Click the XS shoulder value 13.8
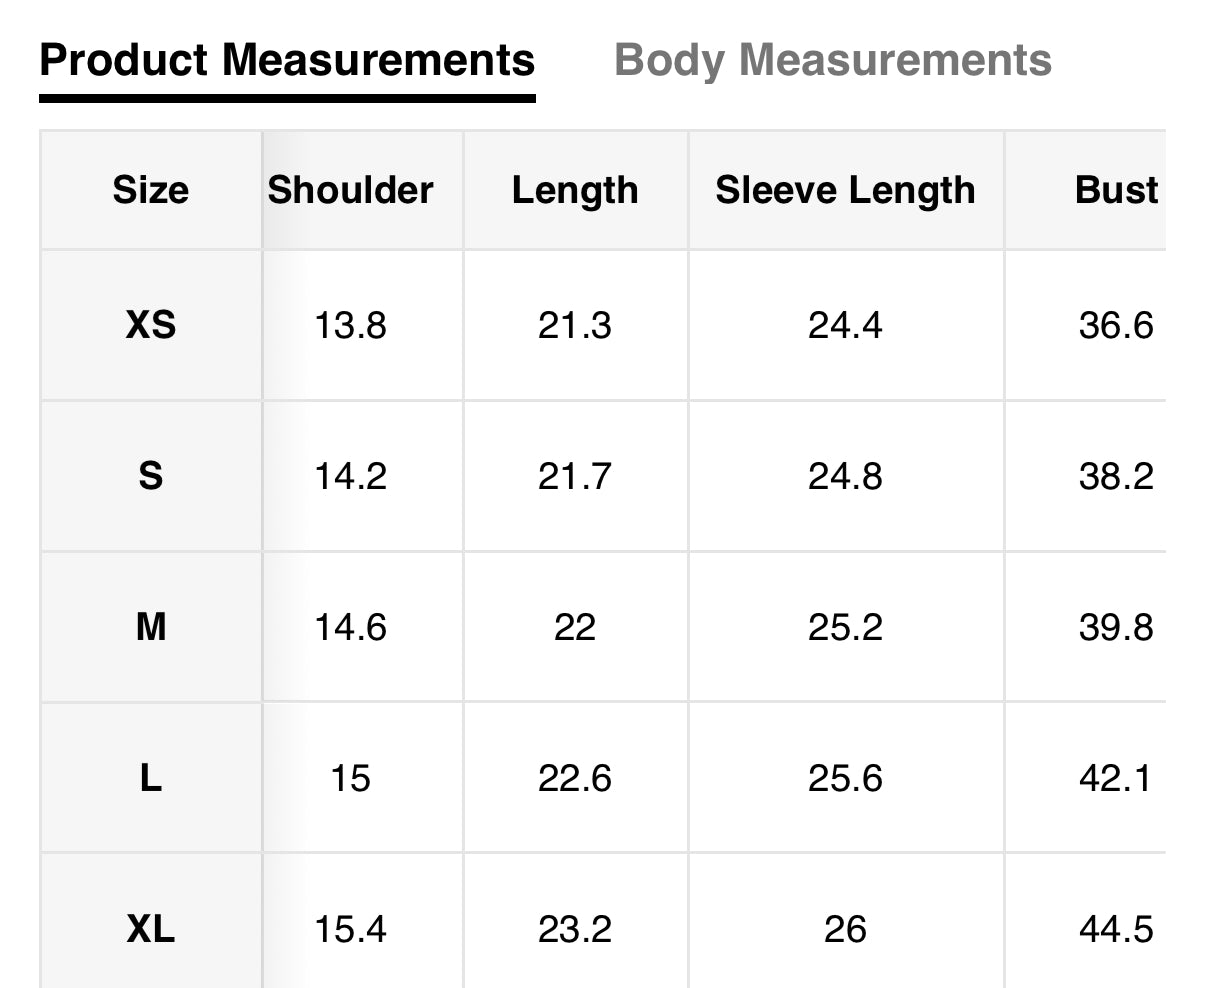The height and width of the screenshot is (988, 1206). (x=351, y=325)
